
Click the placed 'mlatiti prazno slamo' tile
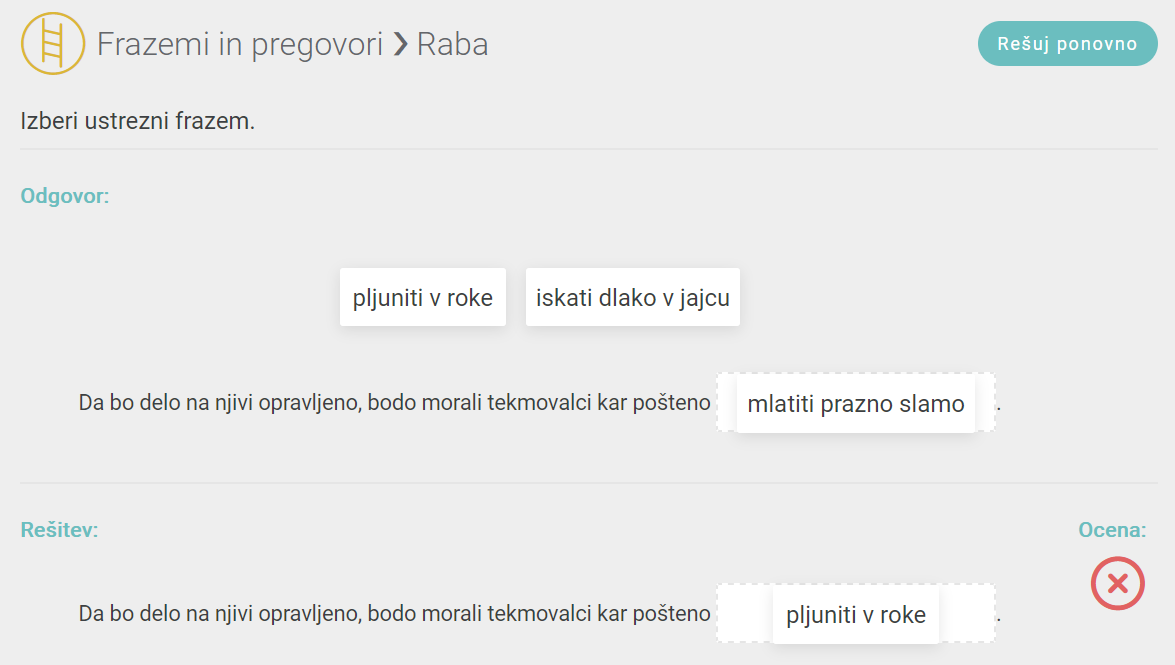coord(855,403)
